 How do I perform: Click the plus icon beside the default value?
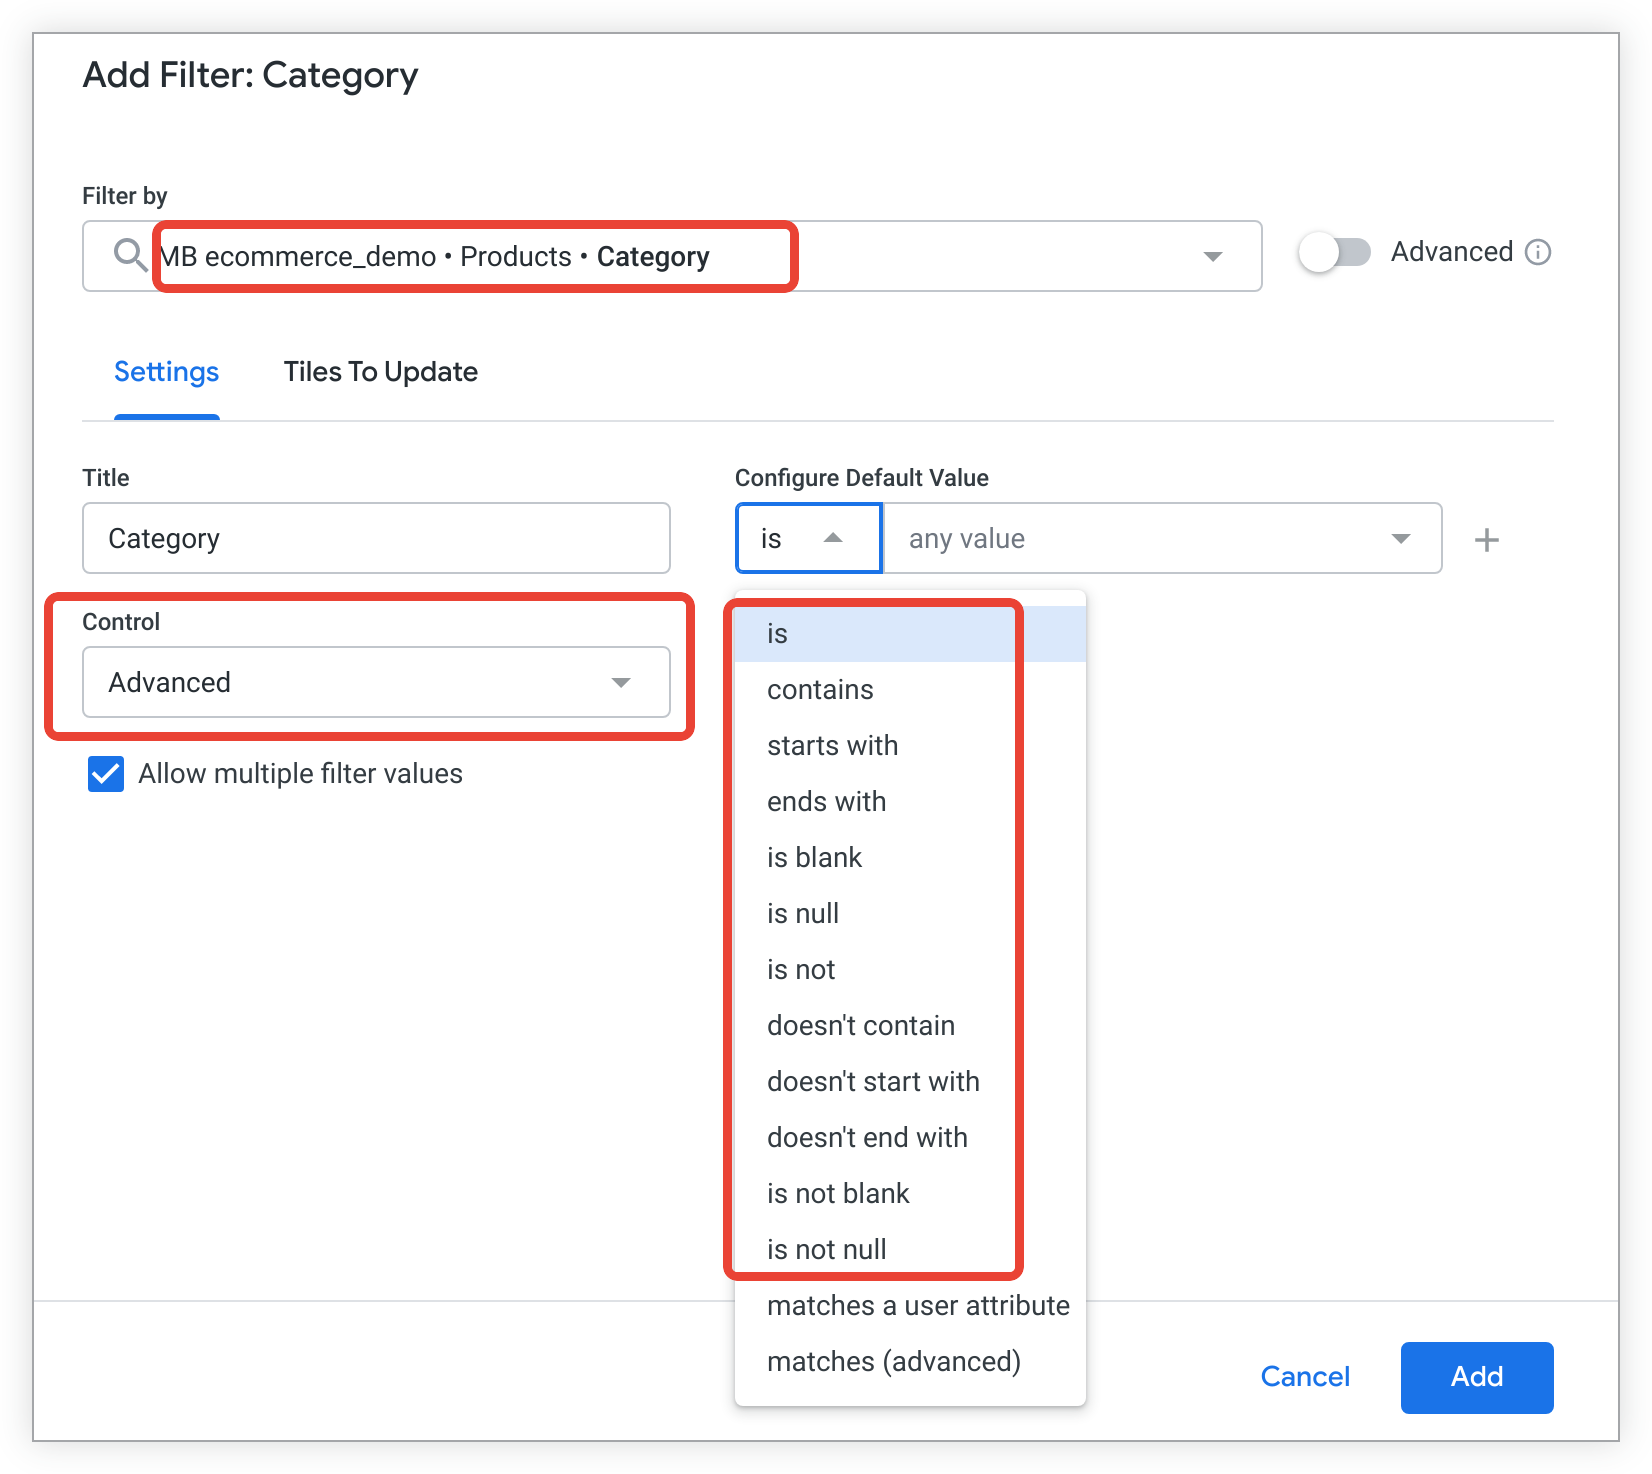[x=1487, y=538]
